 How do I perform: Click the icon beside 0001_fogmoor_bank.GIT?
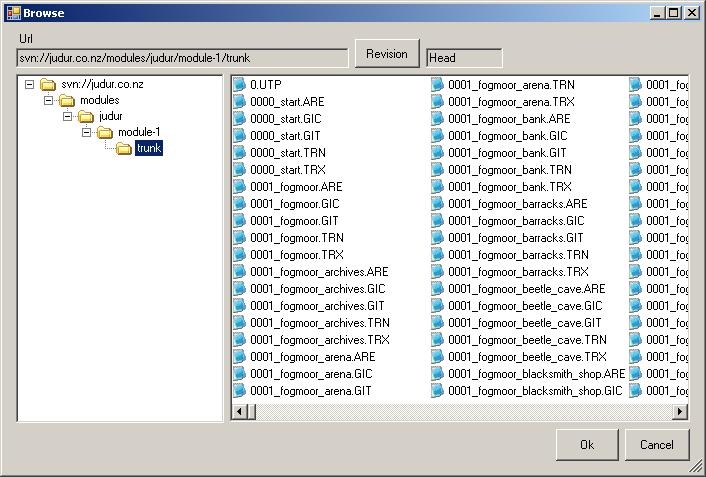point(437,153)
